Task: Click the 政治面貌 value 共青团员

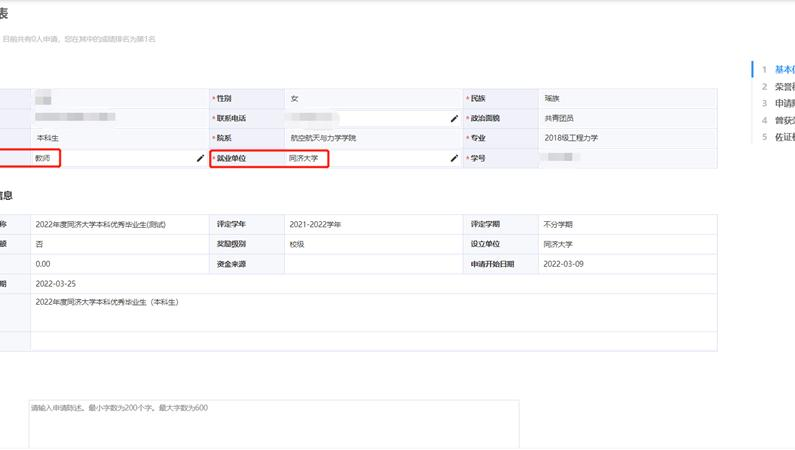Action: [x=559, y=118]
